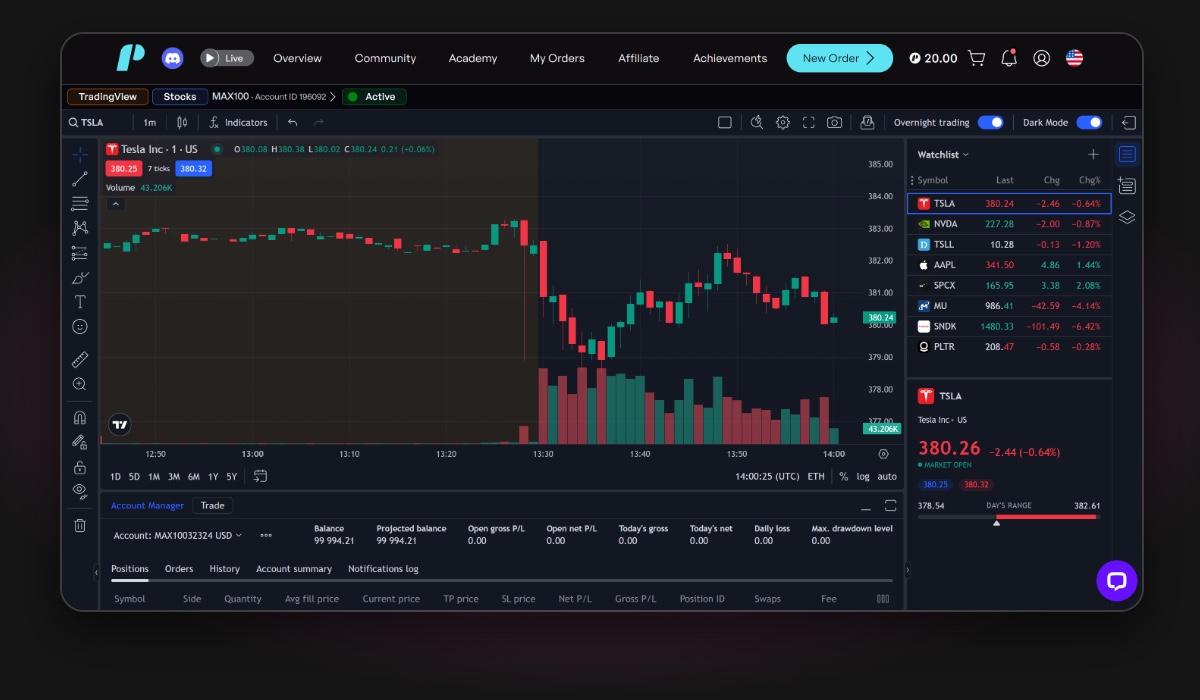
Task: Click the undo arrow
Action: (293, 122)
